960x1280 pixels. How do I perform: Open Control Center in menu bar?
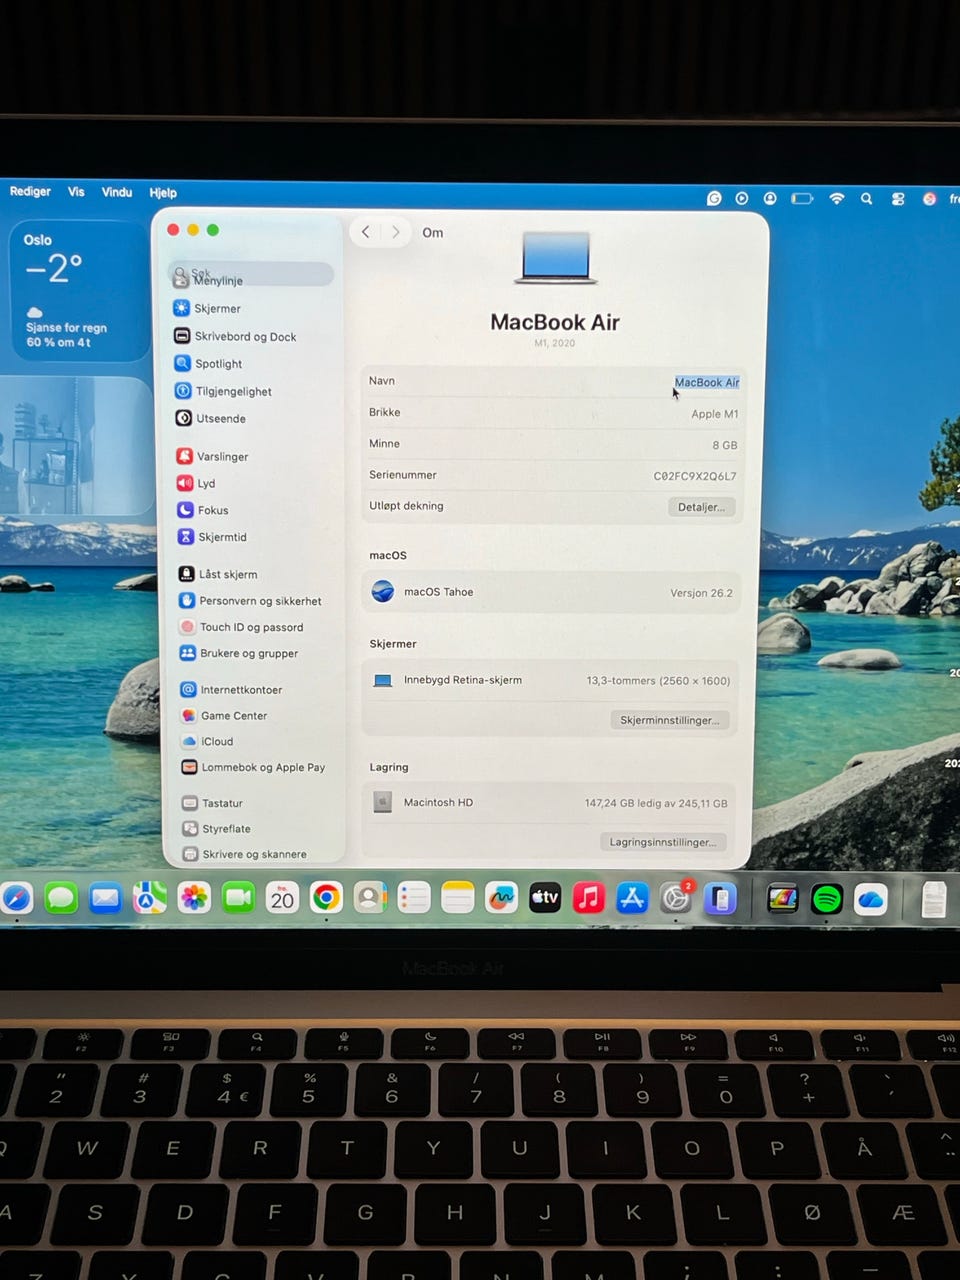[x=897, y=198]
